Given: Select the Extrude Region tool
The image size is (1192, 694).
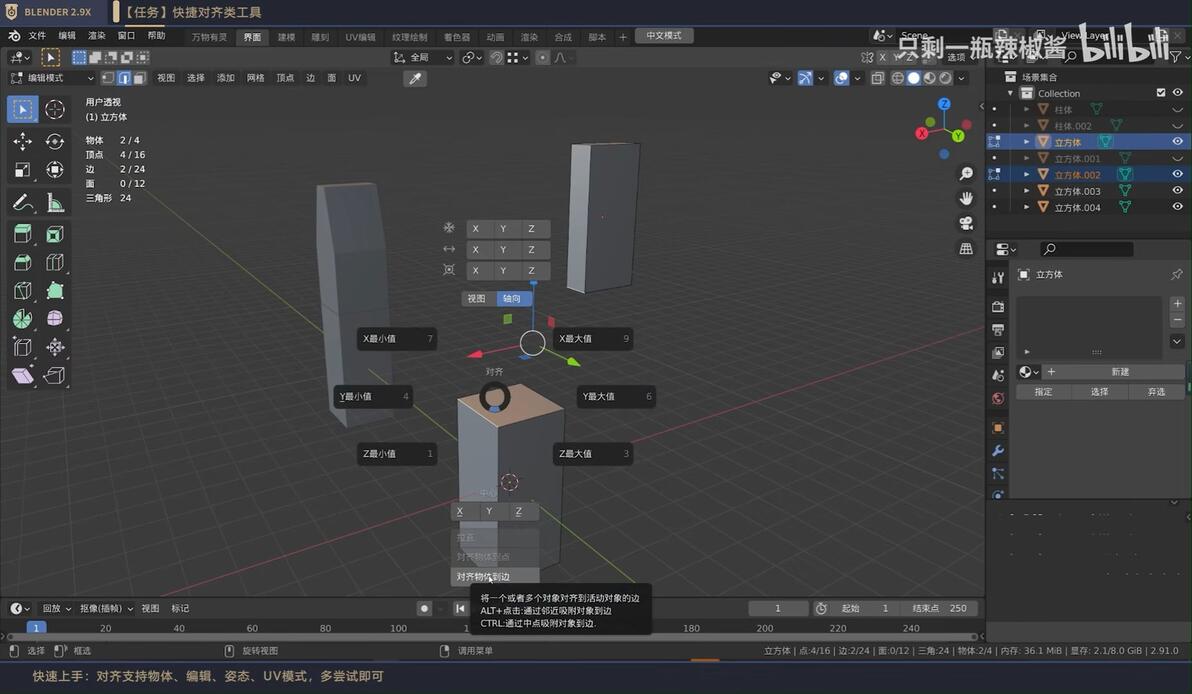Looking at the screenshot, I should (23, 234).
